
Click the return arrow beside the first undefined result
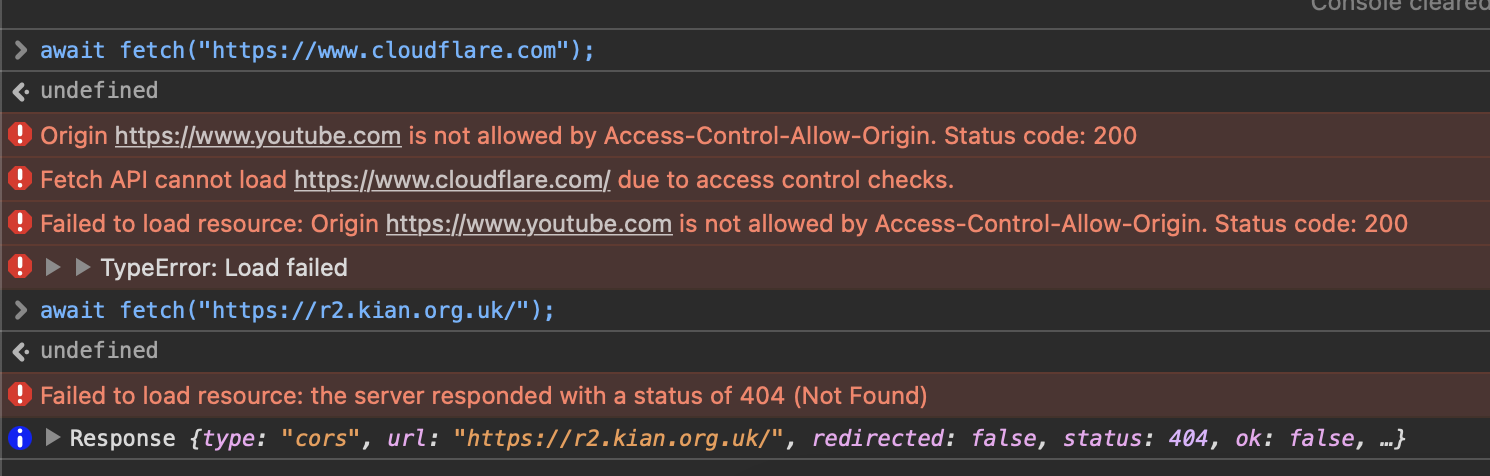(19, 91)
